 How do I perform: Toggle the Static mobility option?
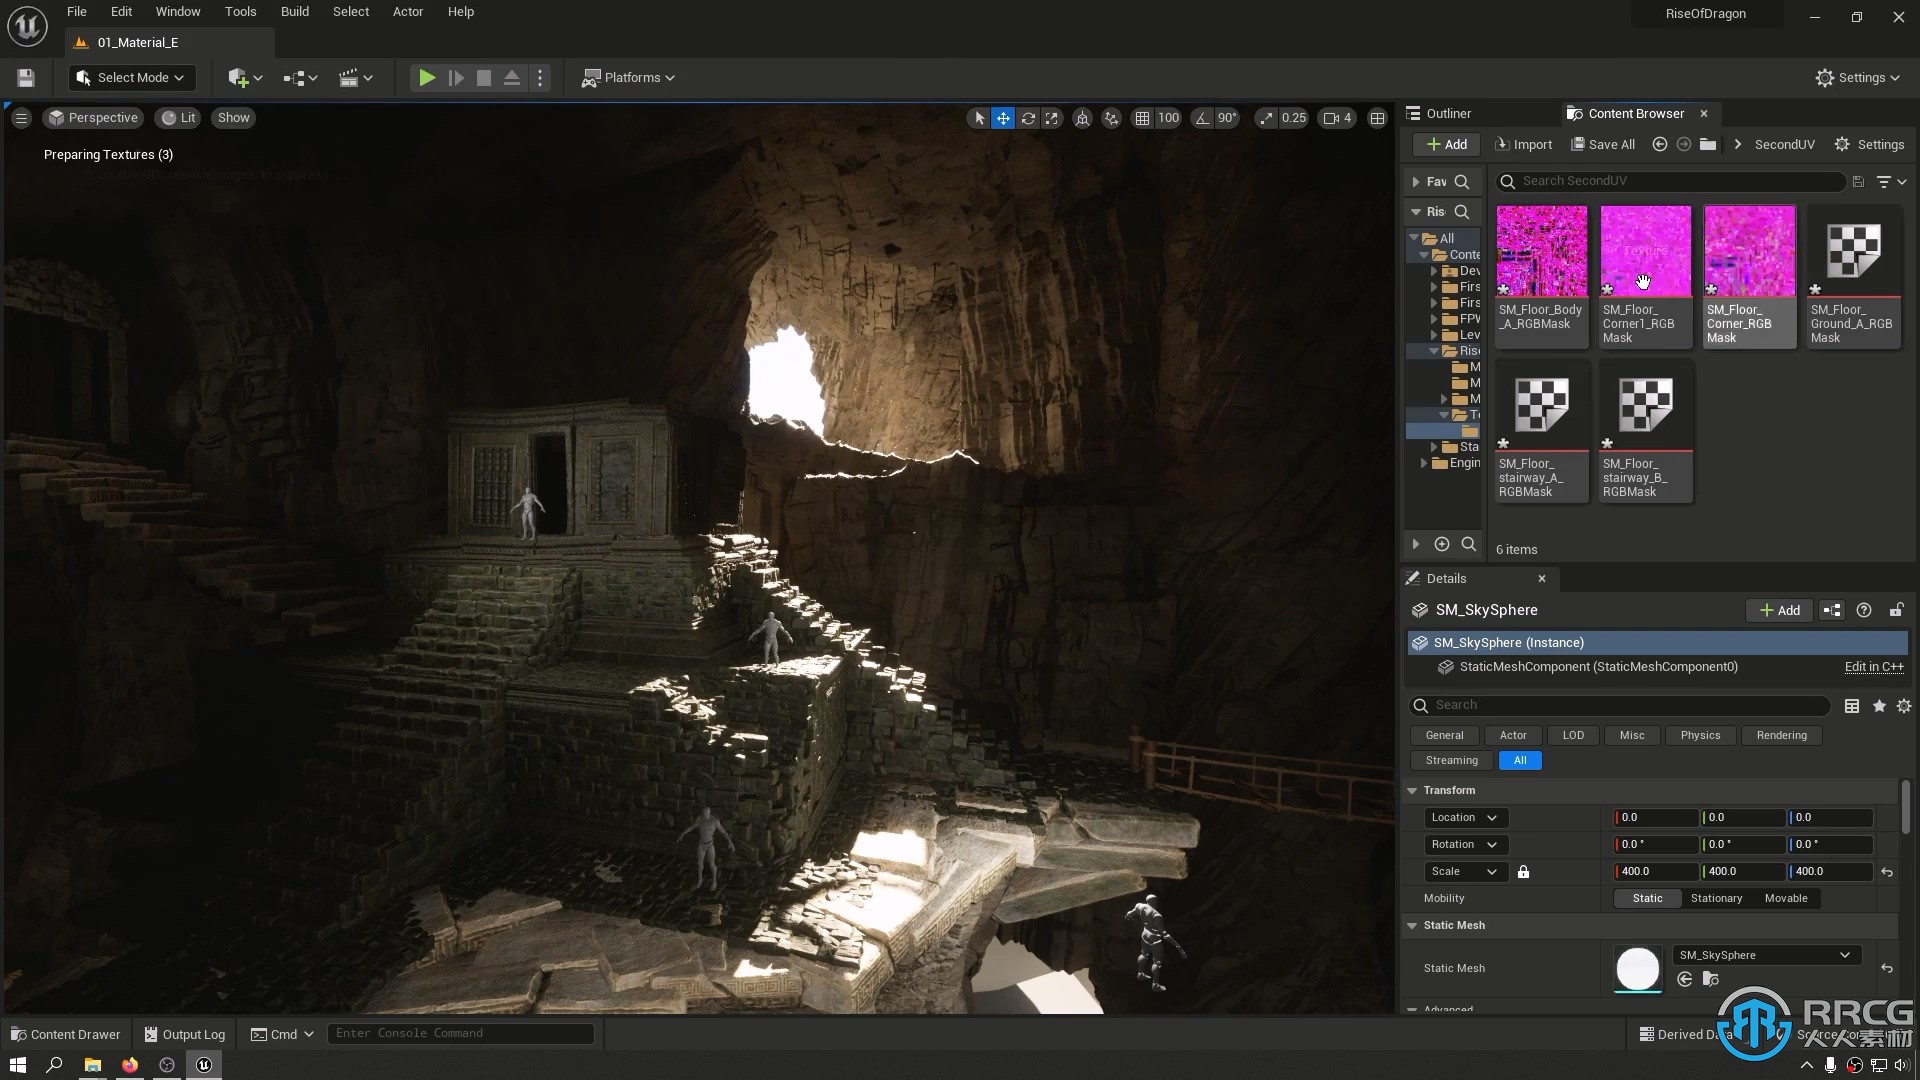tap(1647, 898)
